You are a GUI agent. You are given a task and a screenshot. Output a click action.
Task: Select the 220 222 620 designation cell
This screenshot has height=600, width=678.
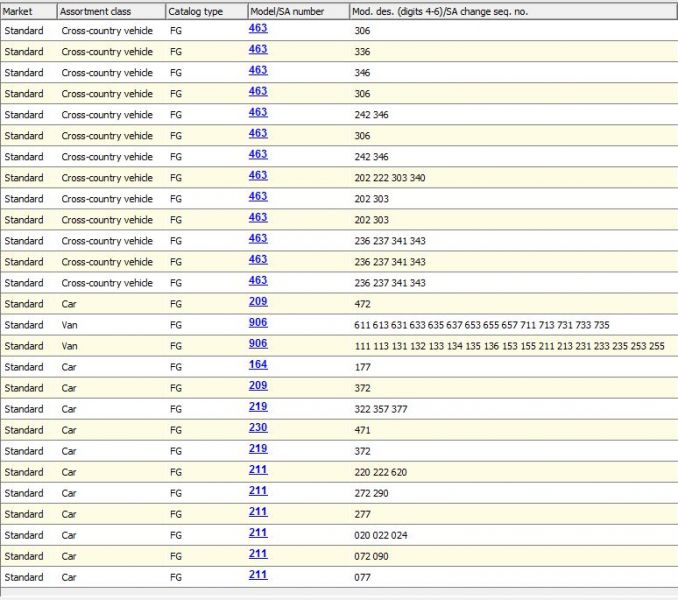tap(381, 472)
